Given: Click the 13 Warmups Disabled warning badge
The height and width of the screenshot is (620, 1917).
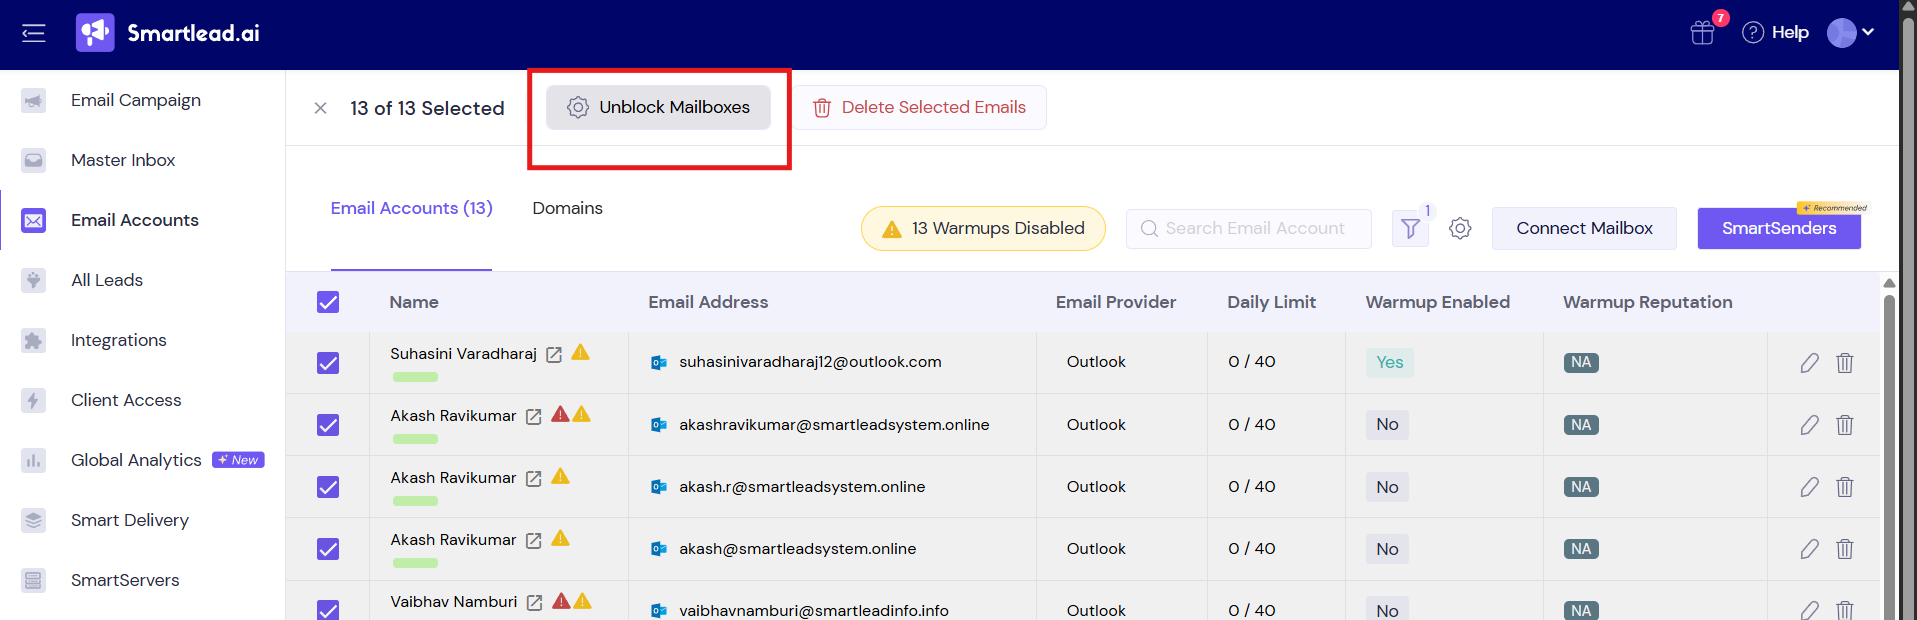Looking at the screenshot, I should pyautogui.click(x=983, y=228).
